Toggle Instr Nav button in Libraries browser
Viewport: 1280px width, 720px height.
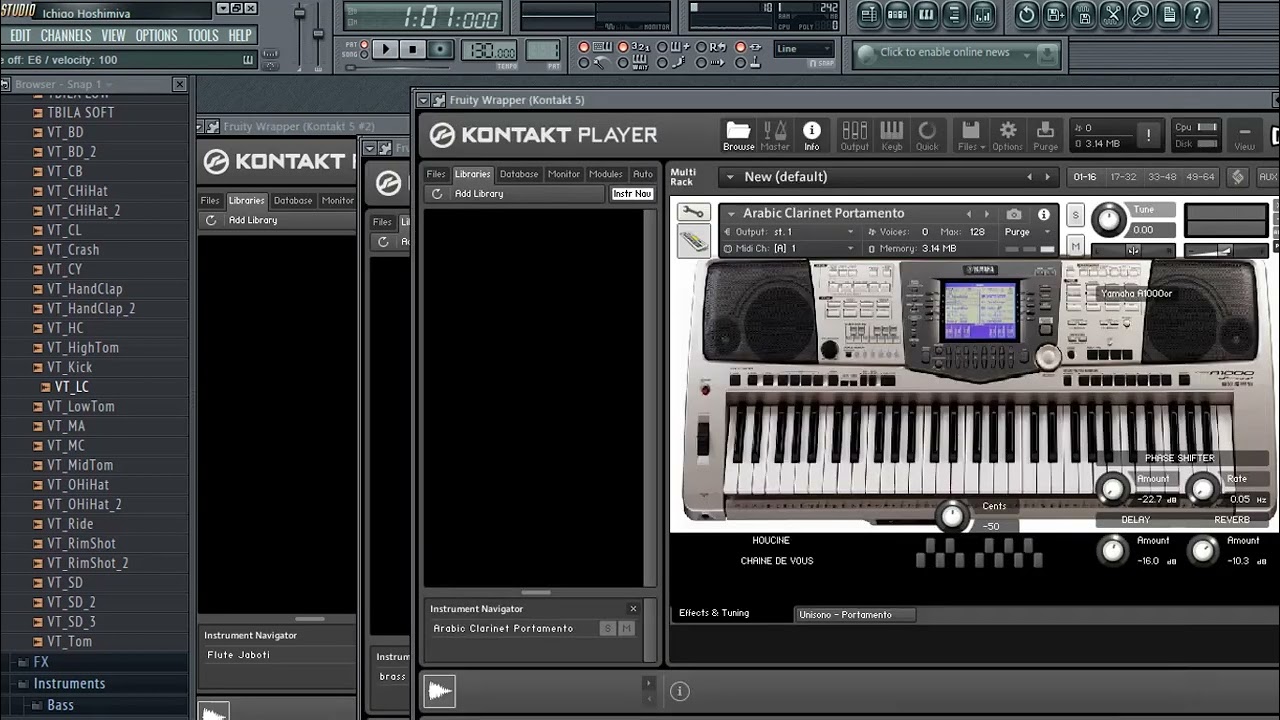(632, 194)
